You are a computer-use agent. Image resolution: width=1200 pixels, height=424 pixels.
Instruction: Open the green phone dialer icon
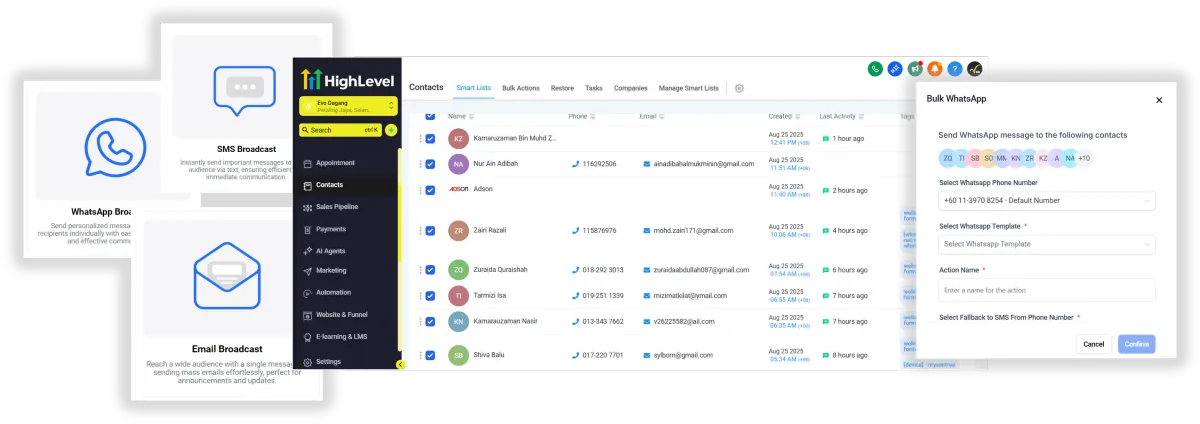pyautogui.click(x=876, y=69)
